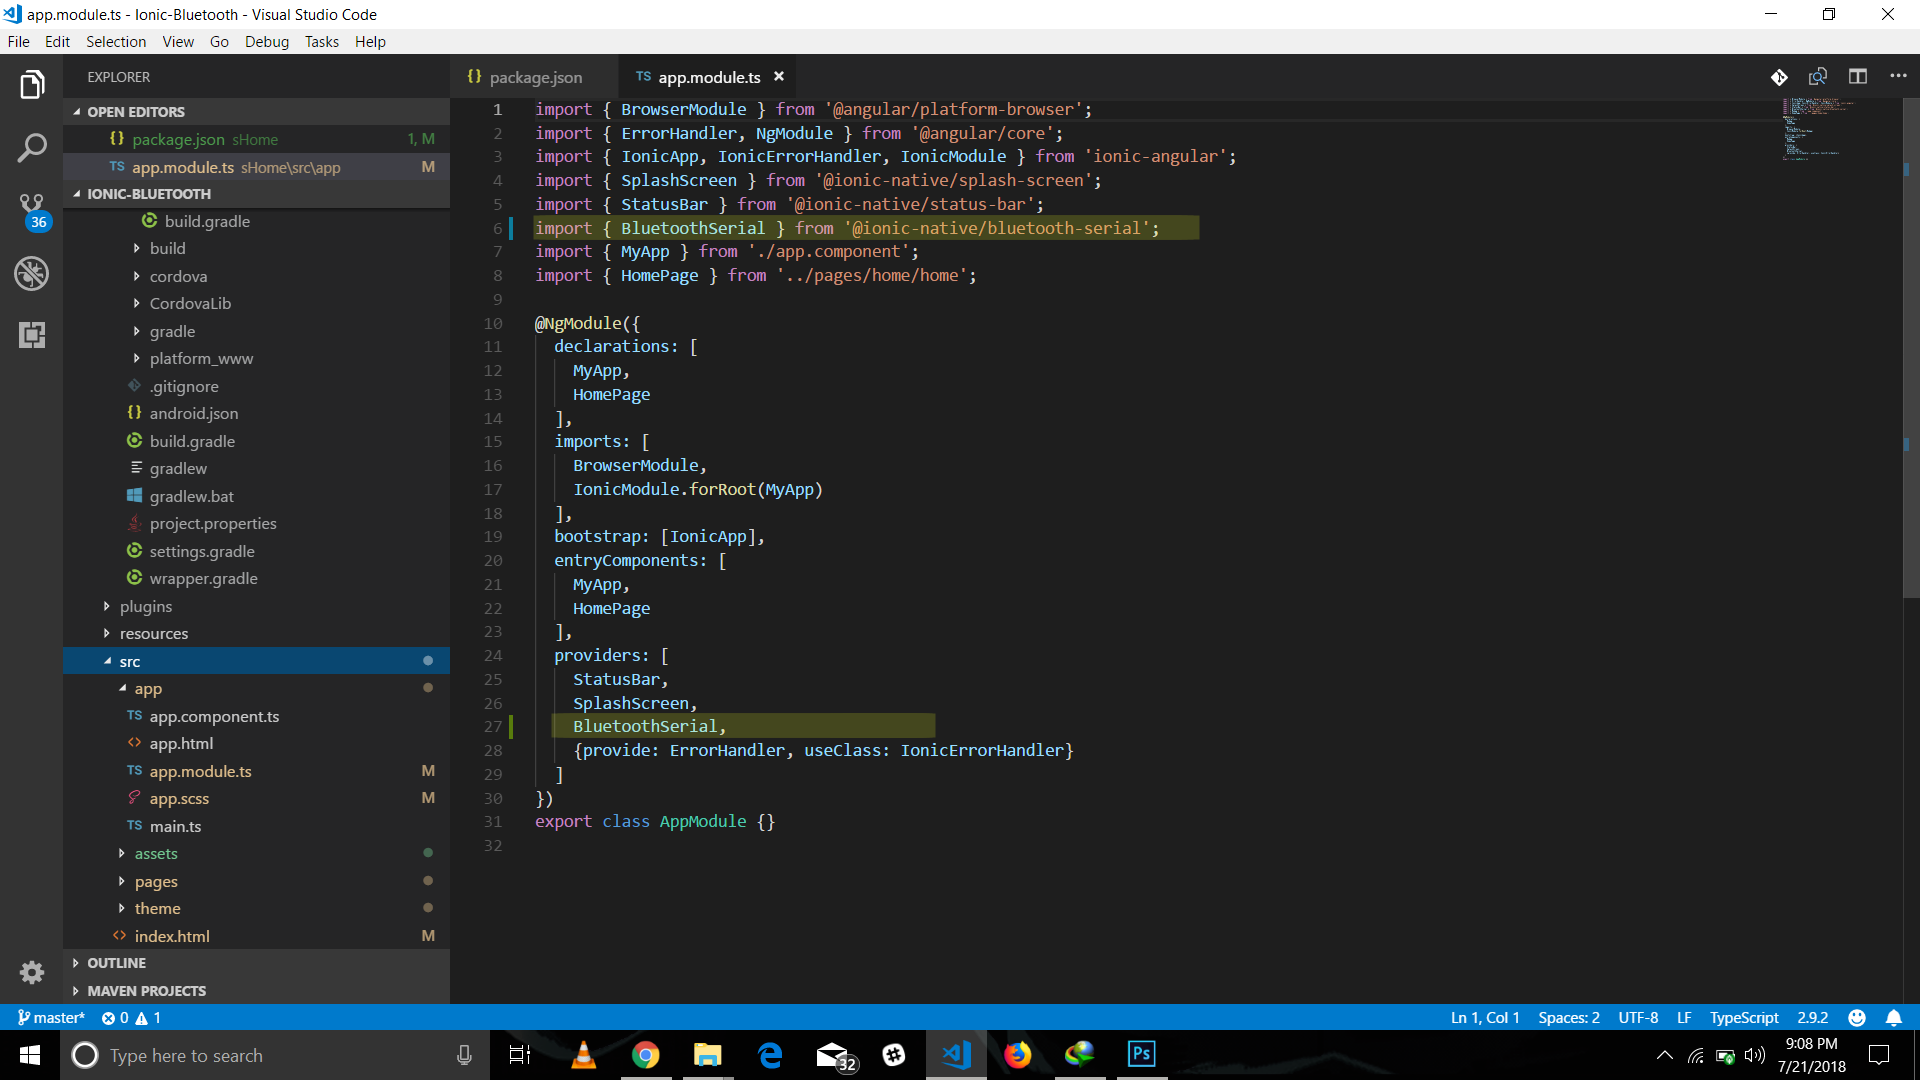The width and height of the screenshot is (1920, 1080).
Task: Click the master* branch indicator in the status bar
Action: (51, 1017)
